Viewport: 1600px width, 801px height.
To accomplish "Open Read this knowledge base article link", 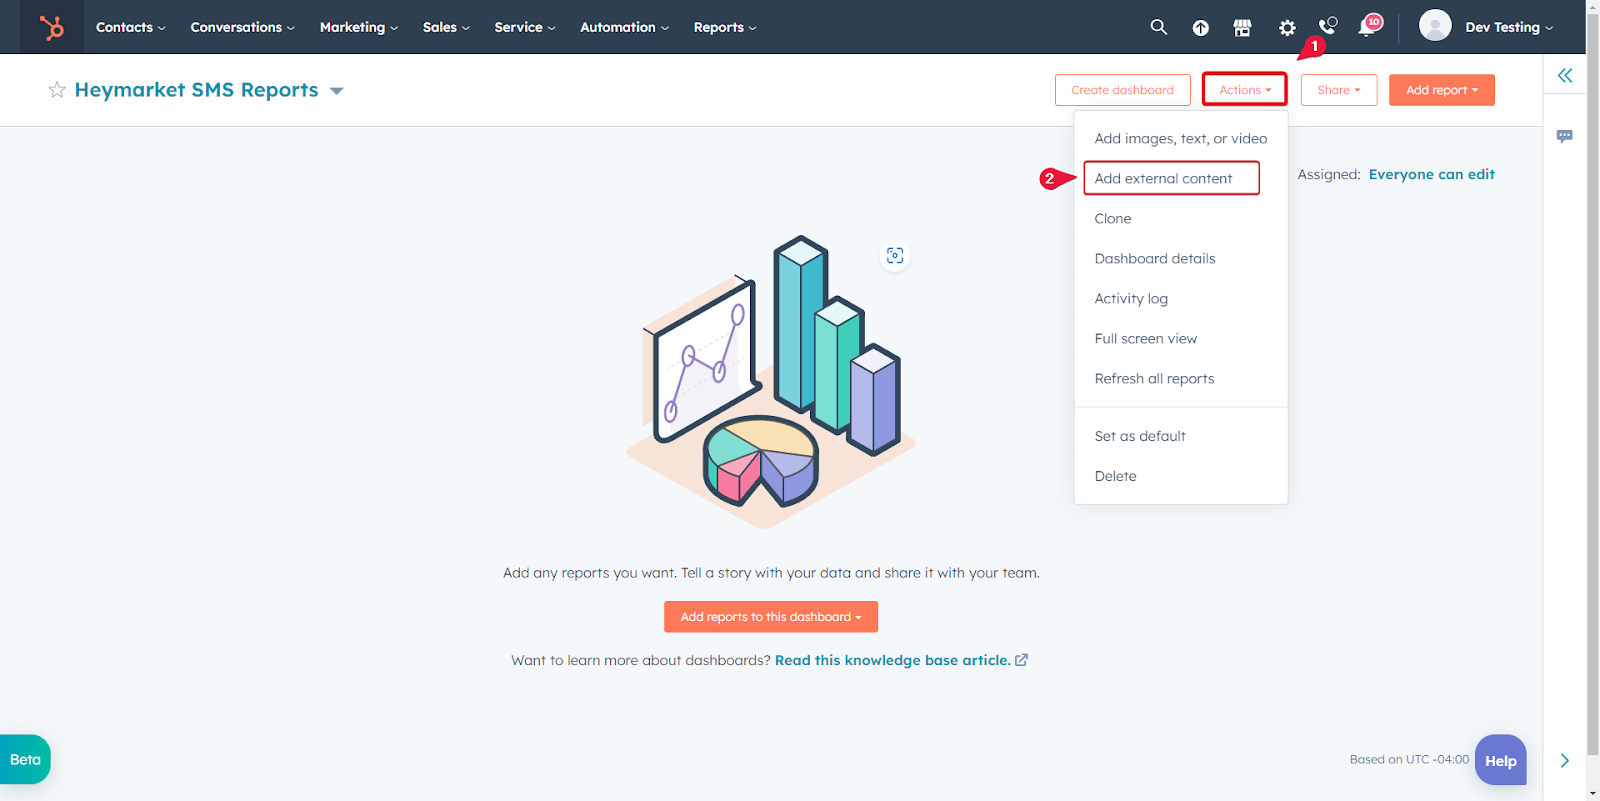I will pyautogui.click(x=892, y=660).
